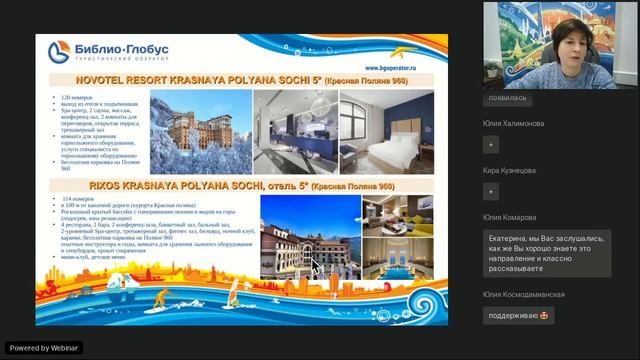
Task: Open the www.bgoperator.ru link
Action: click(390, 68)
